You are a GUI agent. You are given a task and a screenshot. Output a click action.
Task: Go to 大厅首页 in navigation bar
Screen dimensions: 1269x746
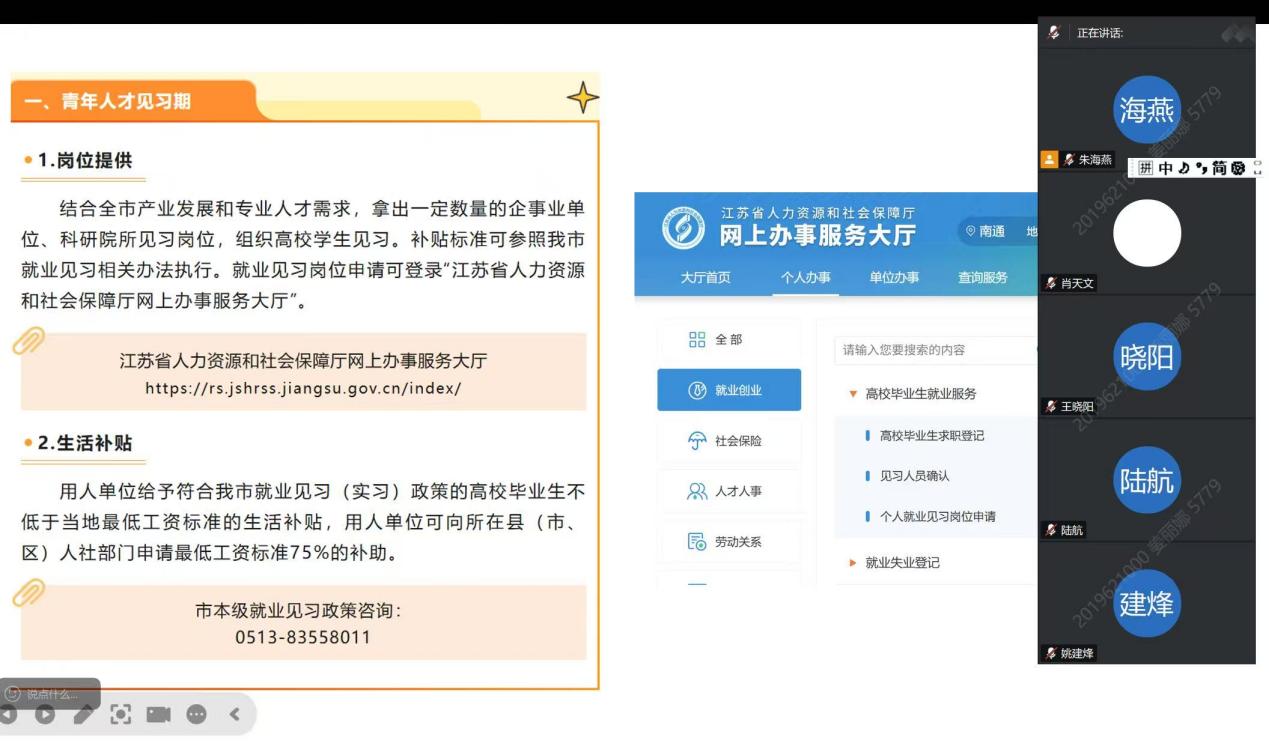tap(705, 277)
